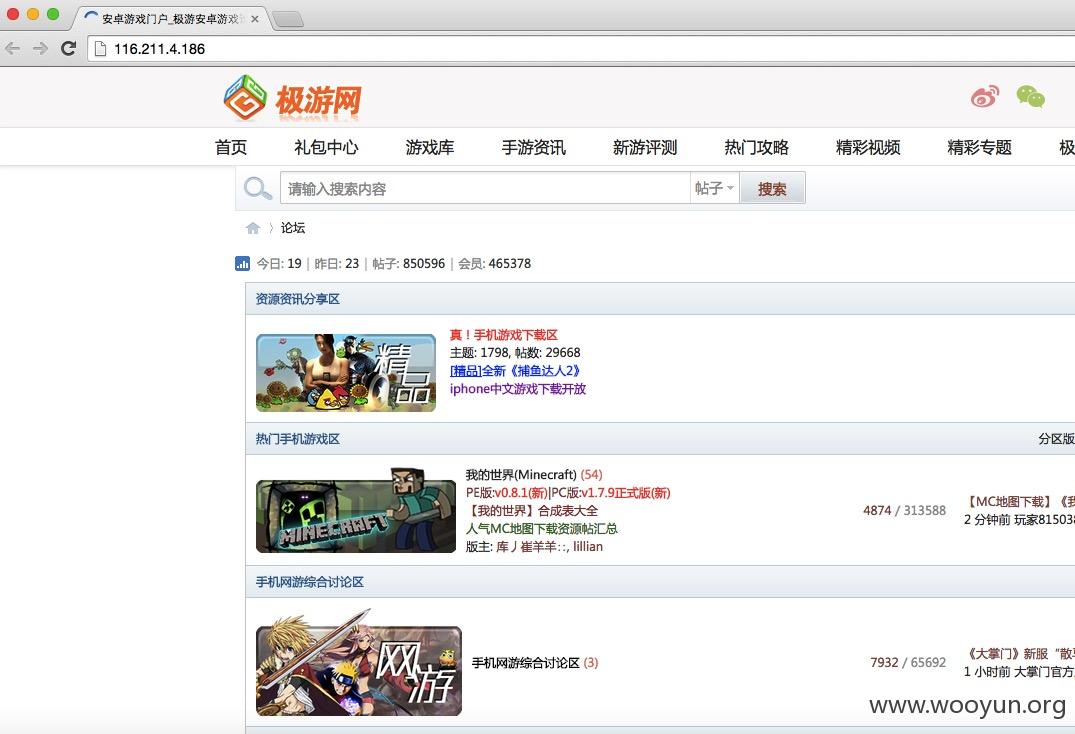Open the 热门攻略 navigation item

tap(756, 147)
